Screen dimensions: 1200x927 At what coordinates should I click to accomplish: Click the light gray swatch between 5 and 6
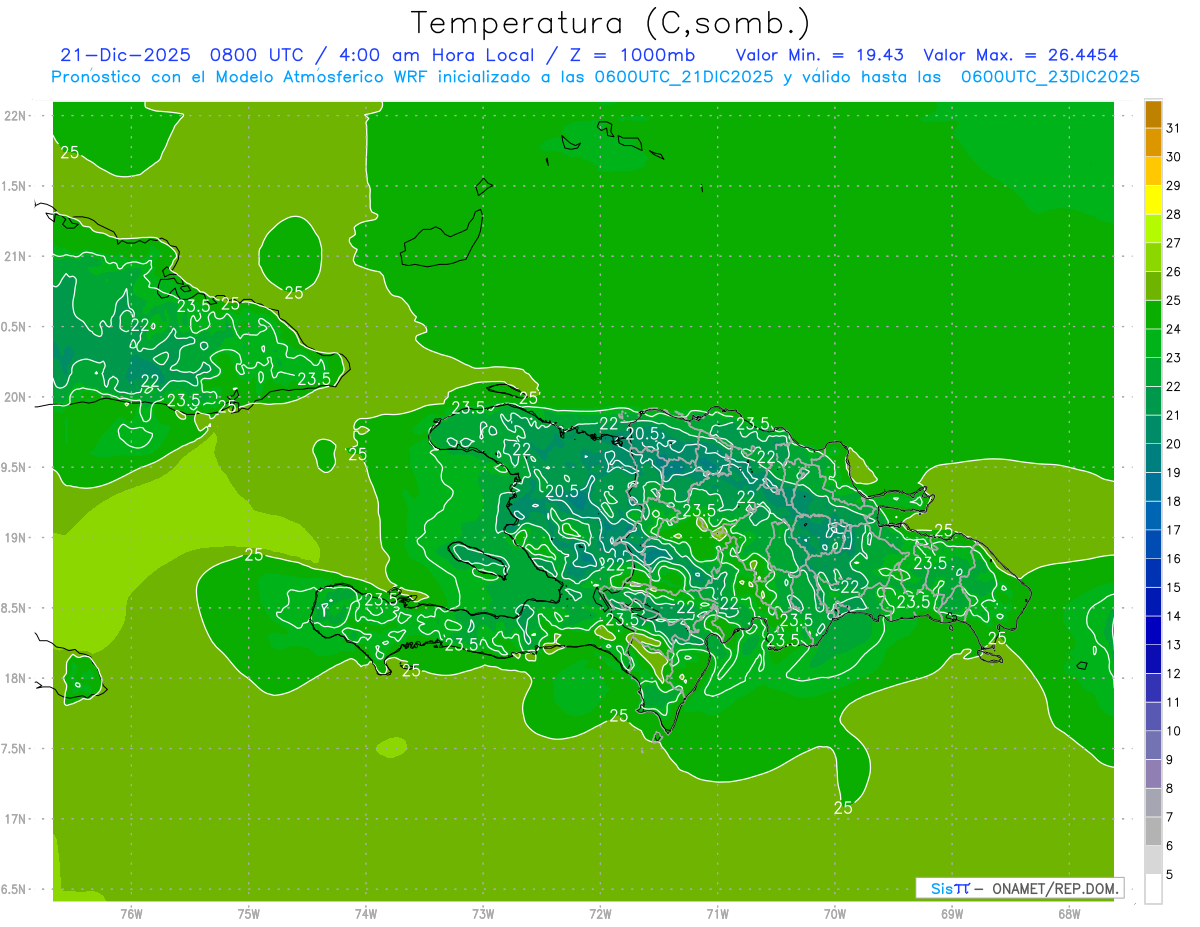(1153, 860)
